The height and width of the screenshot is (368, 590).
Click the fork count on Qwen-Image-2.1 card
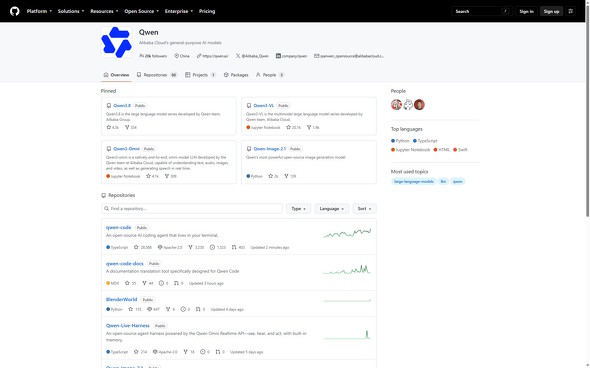click(290, 176)
